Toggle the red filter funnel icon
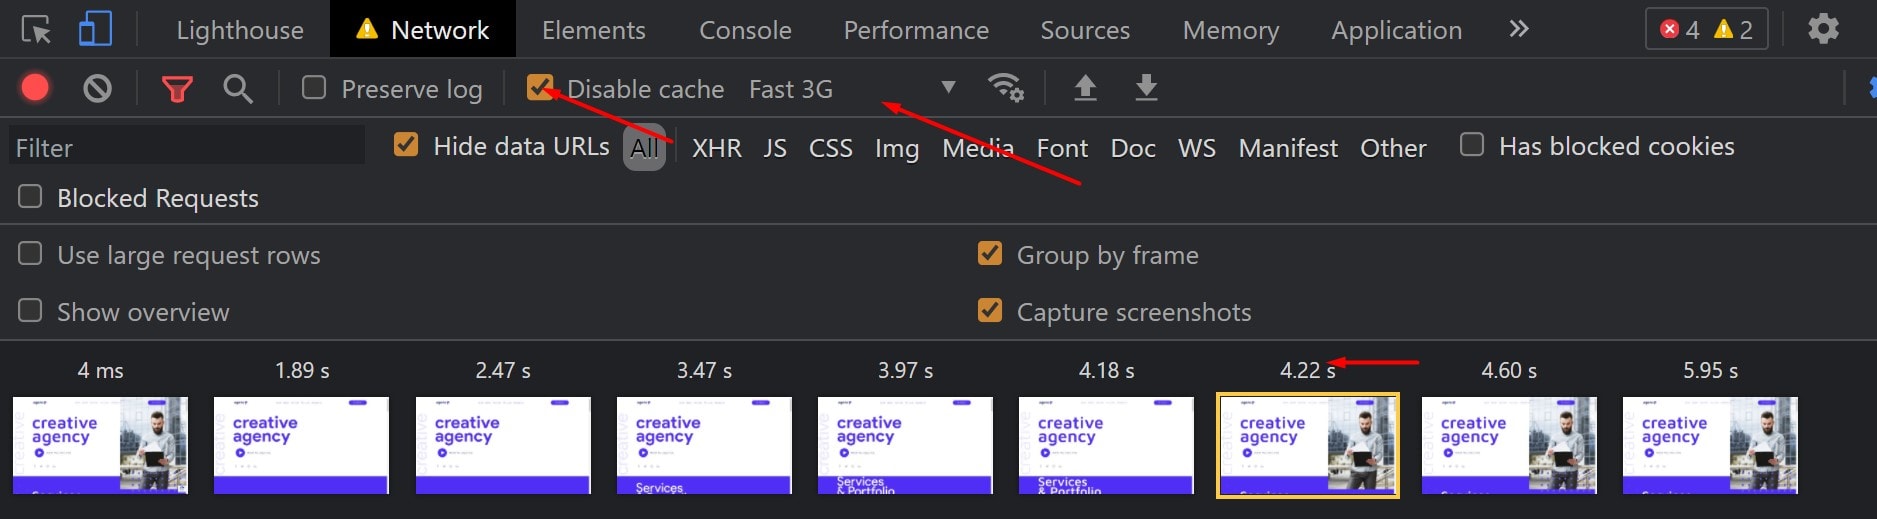 pos(177,90)
